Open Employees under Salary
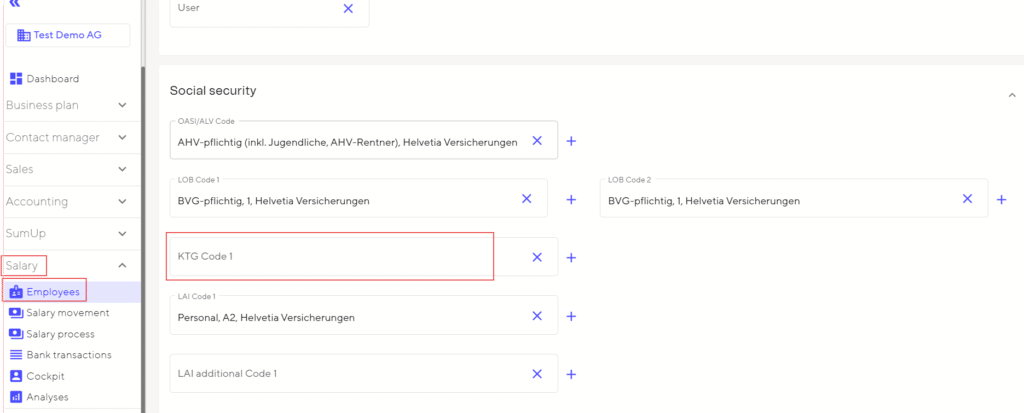 click(53, 292)
